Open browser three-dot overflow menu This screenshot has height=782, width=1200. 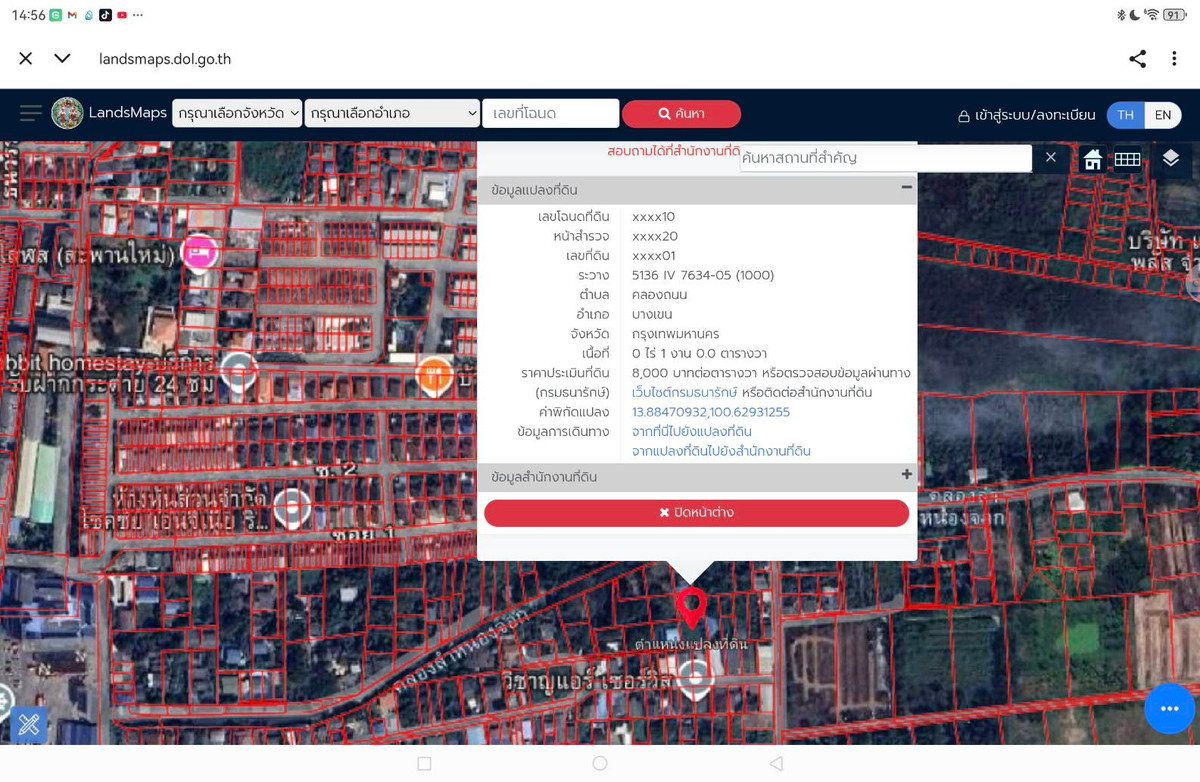tap(1174, 59)
